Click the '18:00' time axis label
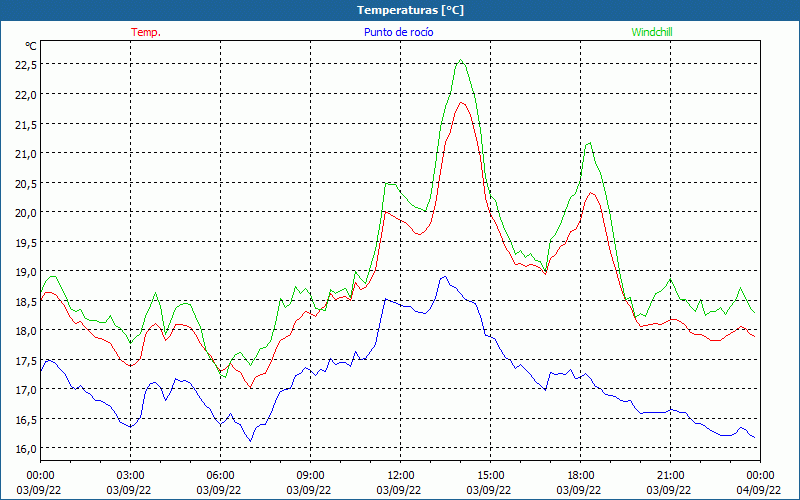Image resolution: width=800 pixels, height=500 pixels. 580,476
